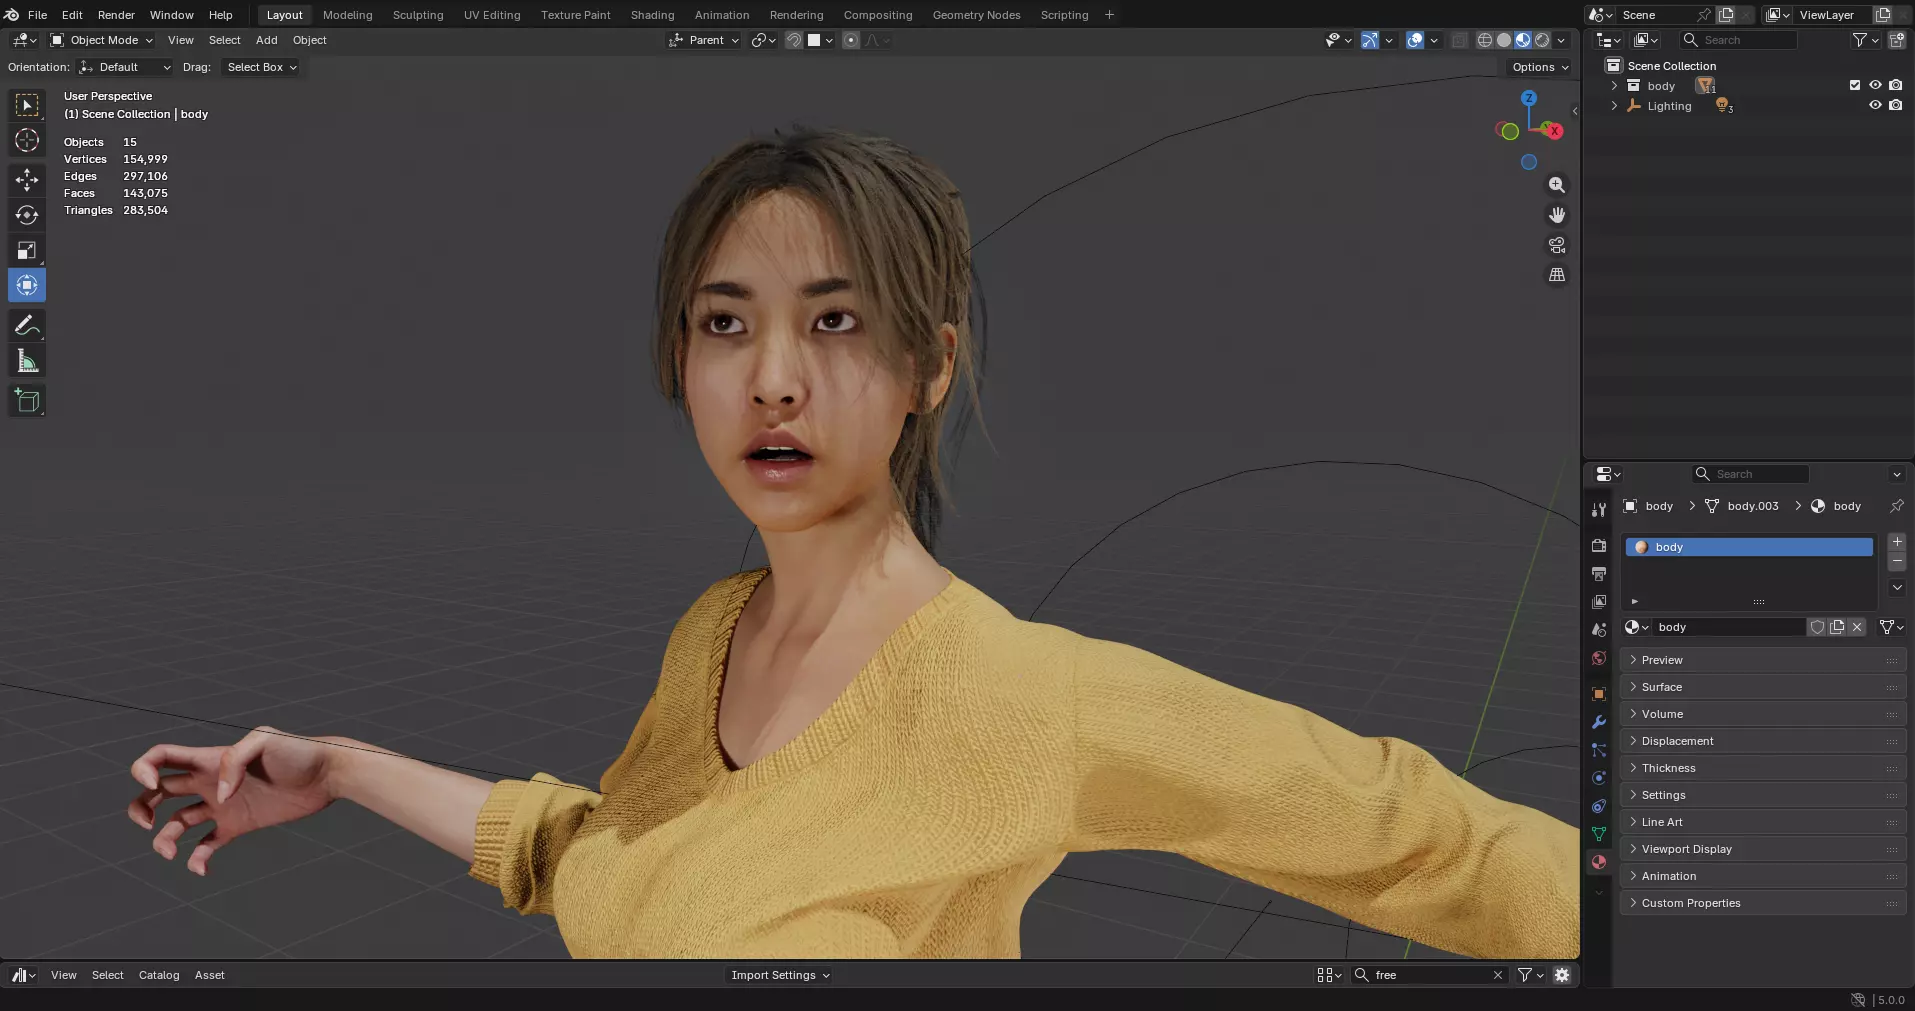Remove the selected material slot
The height and width of the screenshot is (1011, 1915).
[x=1897, y=561]
